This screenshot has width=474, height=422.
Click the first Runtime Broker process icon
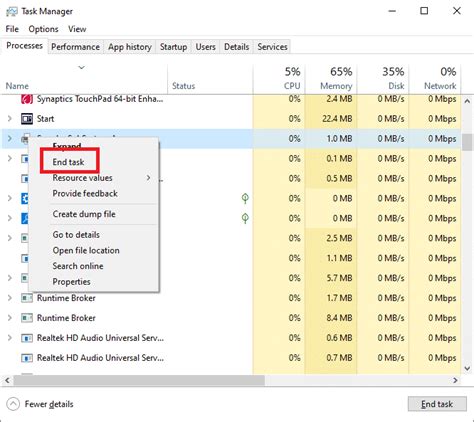coord(27,298)
